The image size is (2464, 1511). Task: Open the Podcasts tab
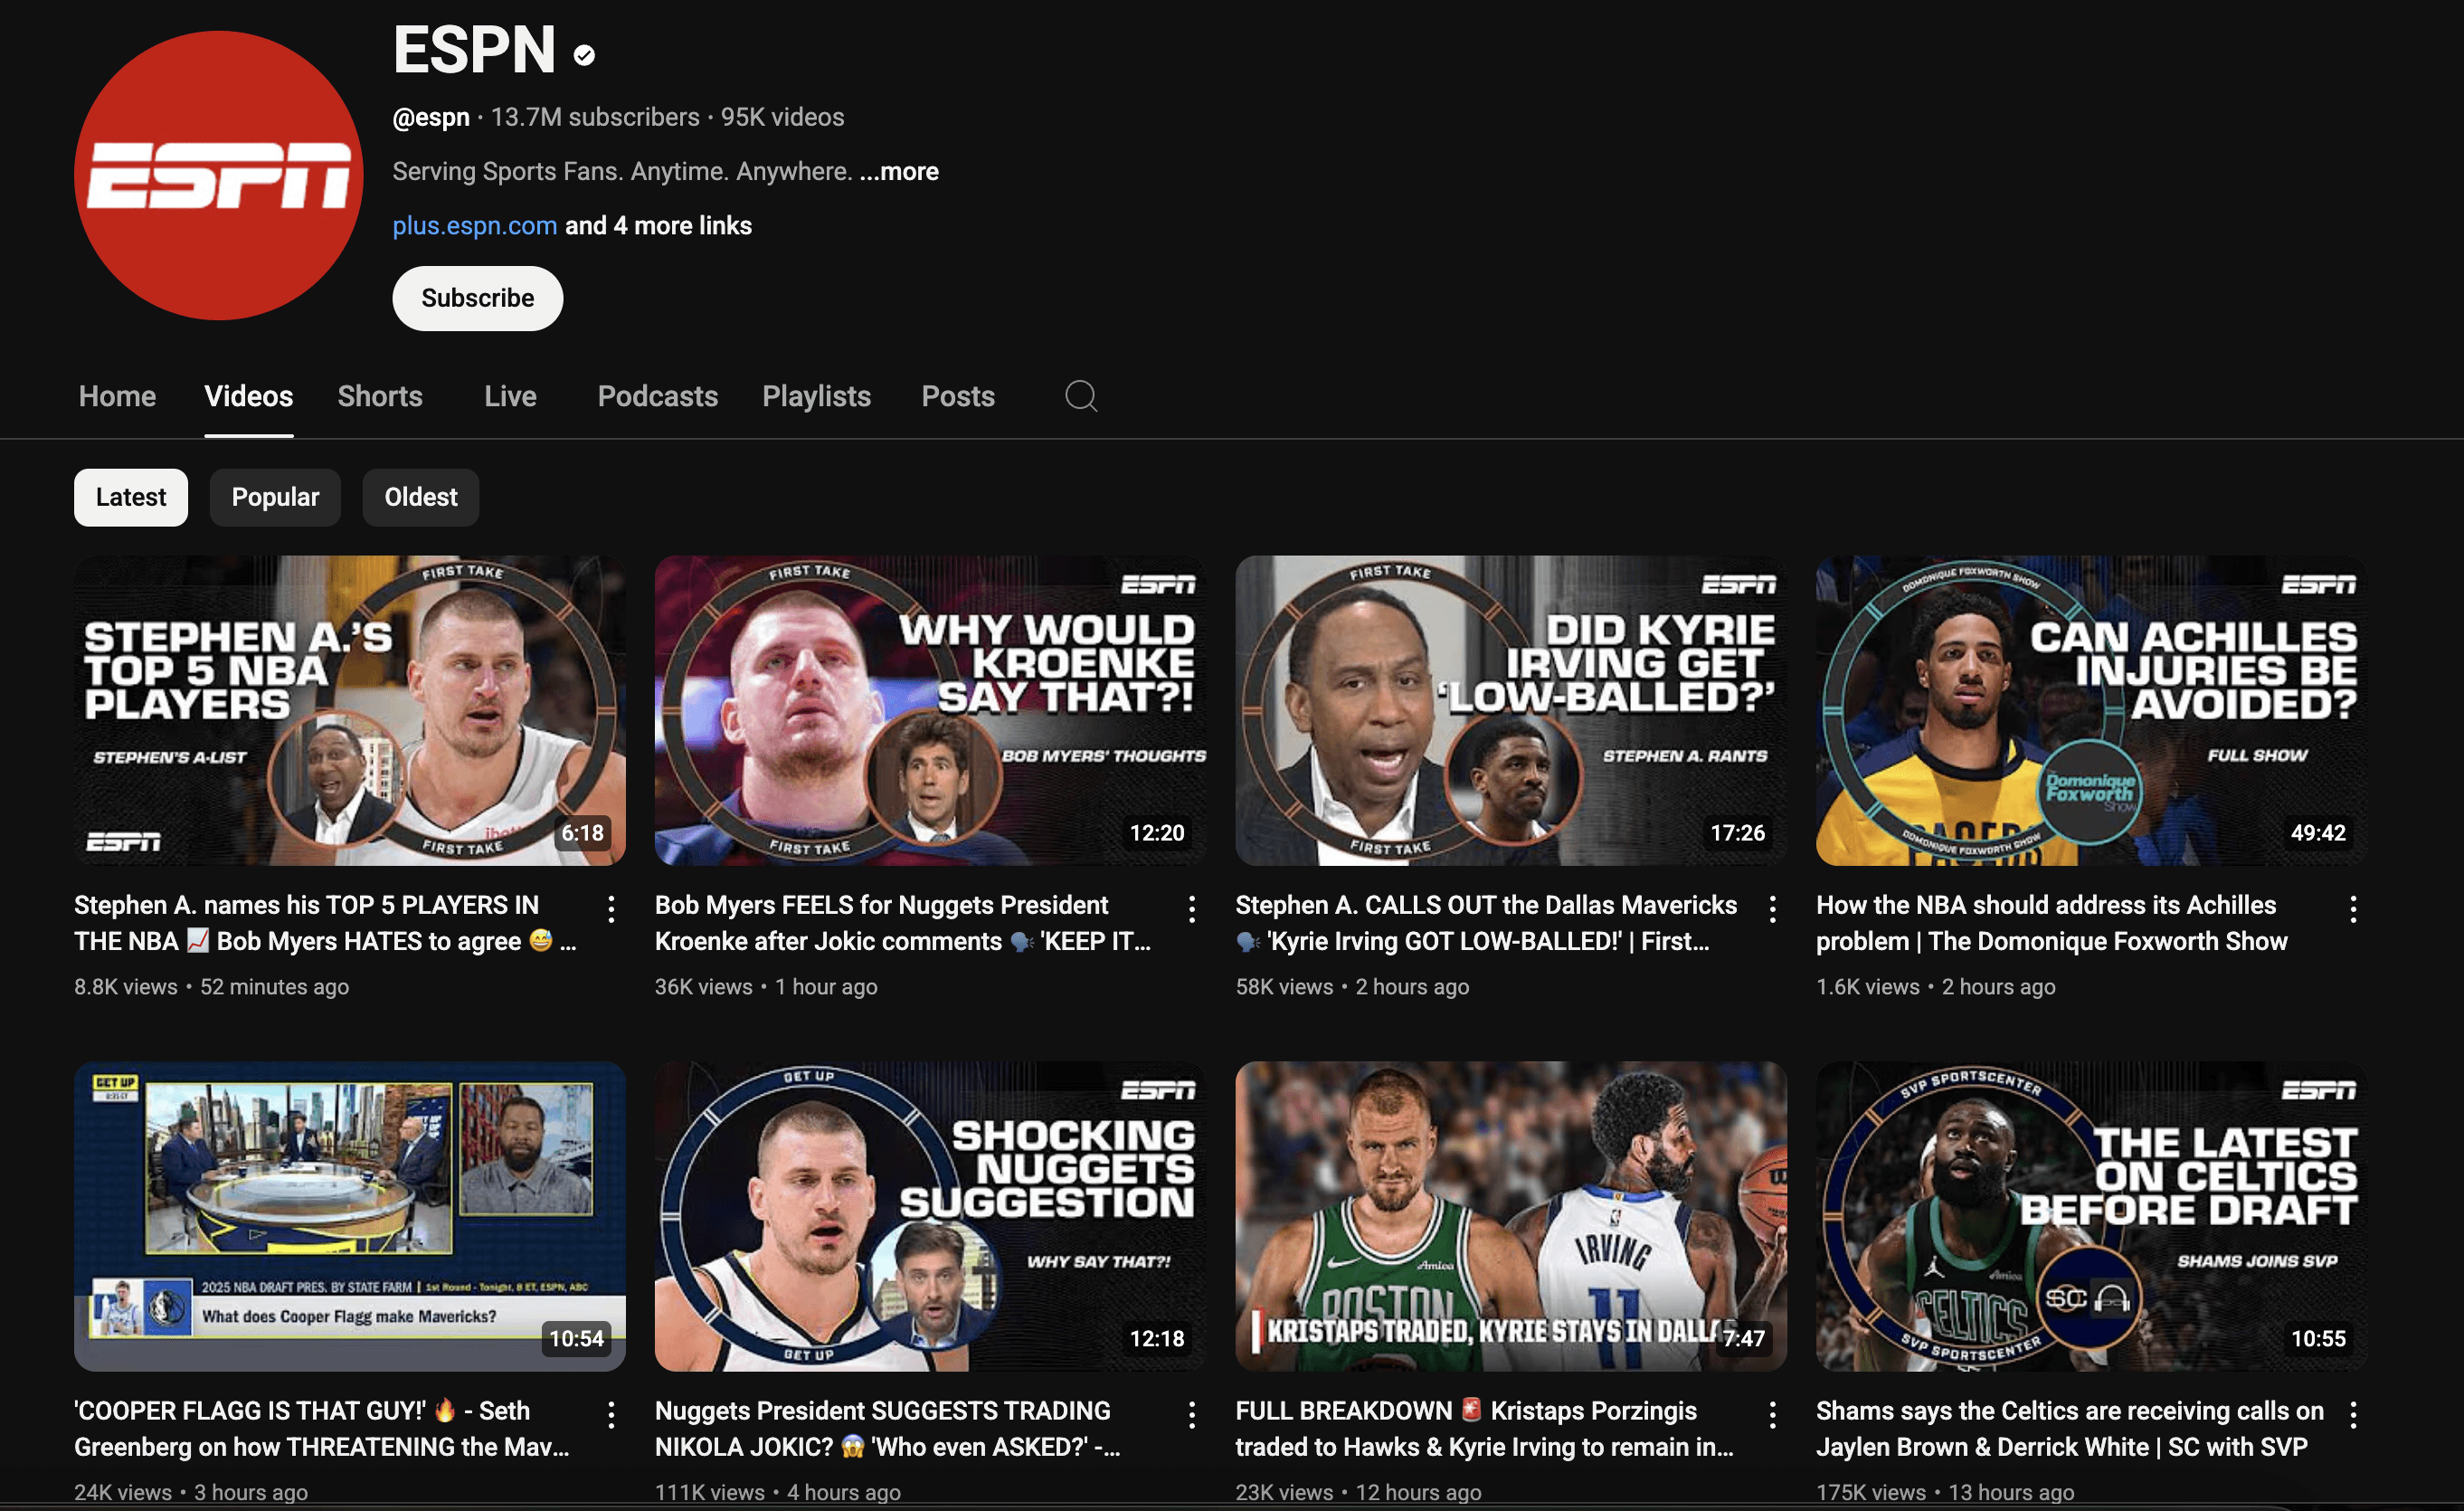point(658,396)
